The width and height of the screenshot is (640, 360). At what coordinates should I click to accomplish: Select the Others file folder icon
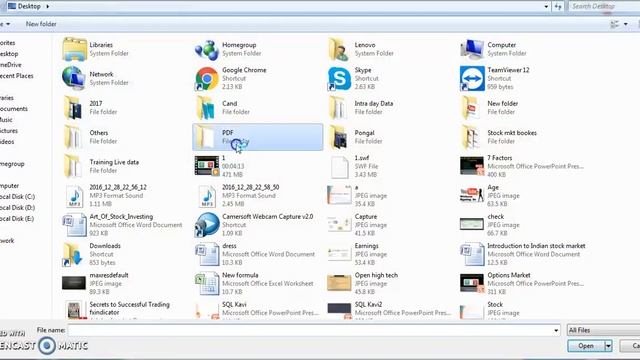point(73,137)
